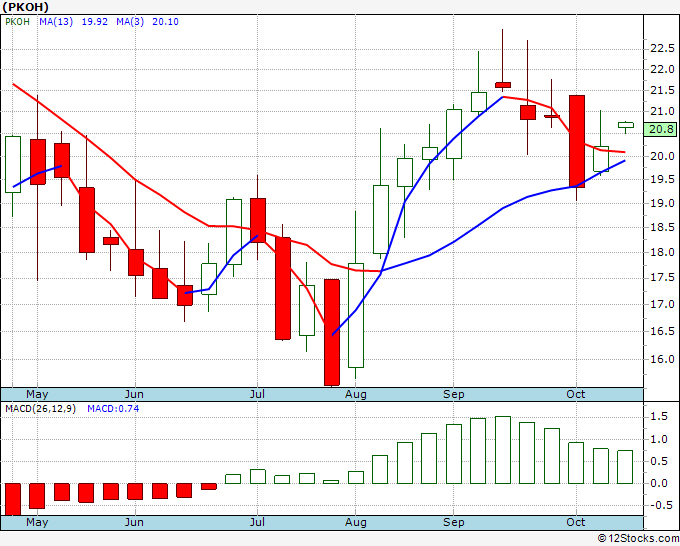The width and height of the screenshot is (680, 546).
Task: Click May on the price chart time axis
Action: pyautogui.click(x=37, y=394)
